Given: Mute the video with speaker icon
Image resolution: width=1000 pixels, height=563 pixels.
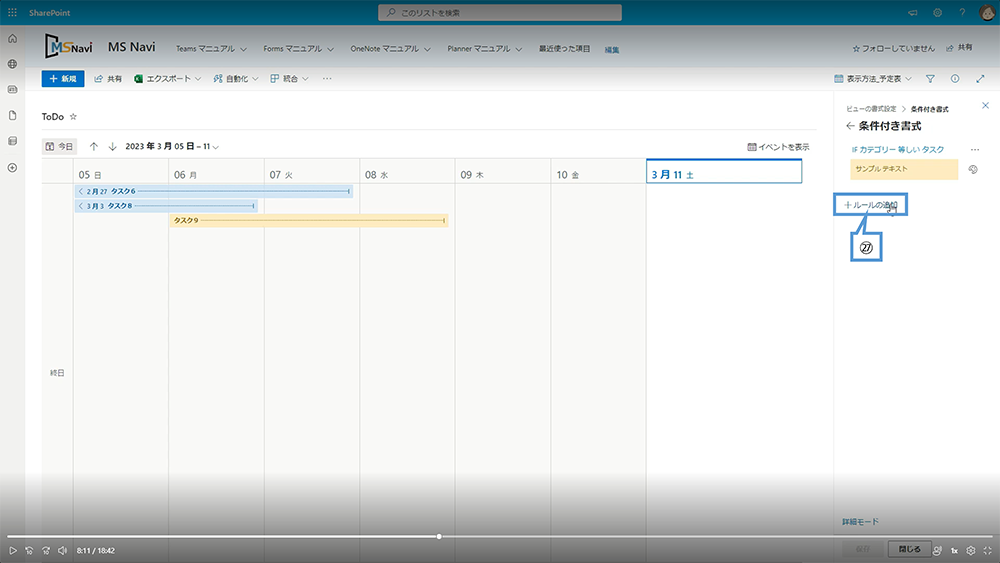Looking at the screenshot, I should (x=62, y=550).
